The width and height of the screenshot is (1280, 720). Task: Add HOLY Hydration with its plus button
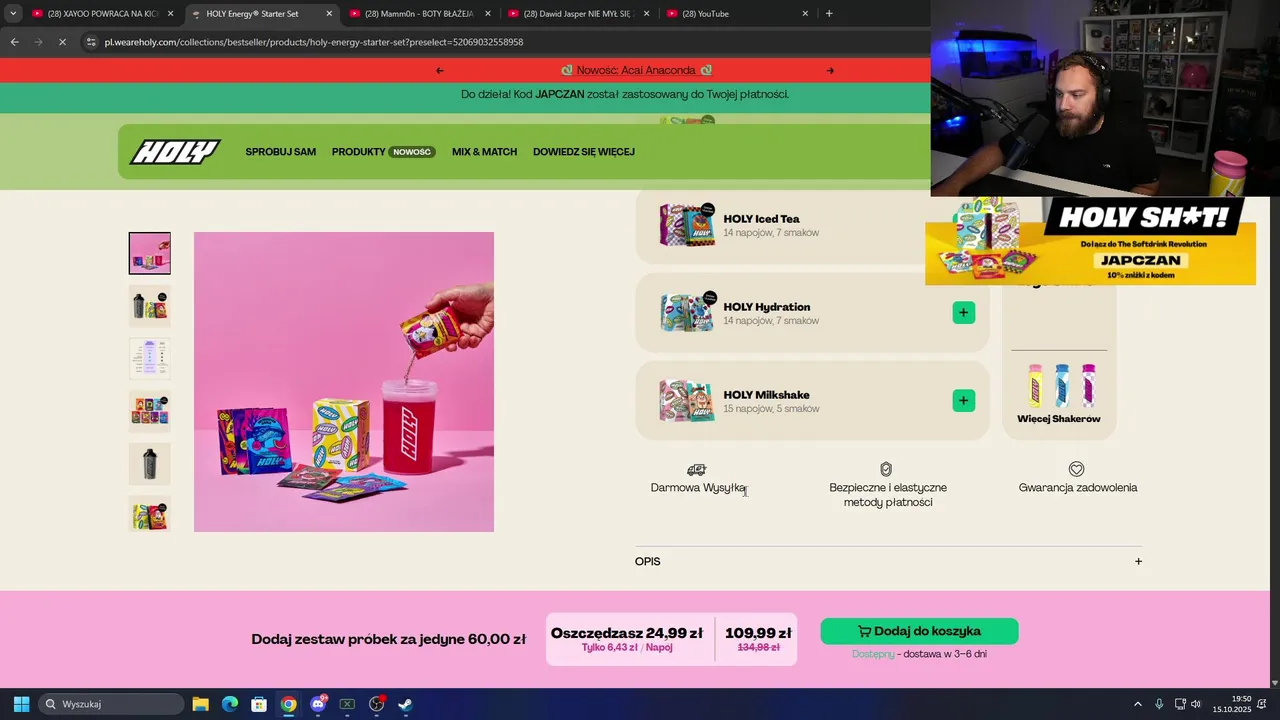pyautogui.click(x=963, y=313)
